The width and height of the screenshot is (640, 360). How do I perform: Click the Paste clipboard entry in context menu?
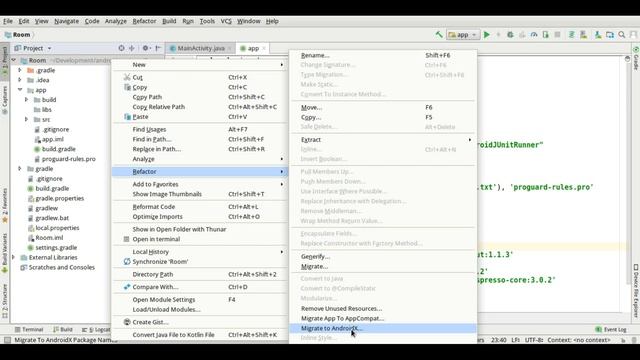(x=200, y=117)
